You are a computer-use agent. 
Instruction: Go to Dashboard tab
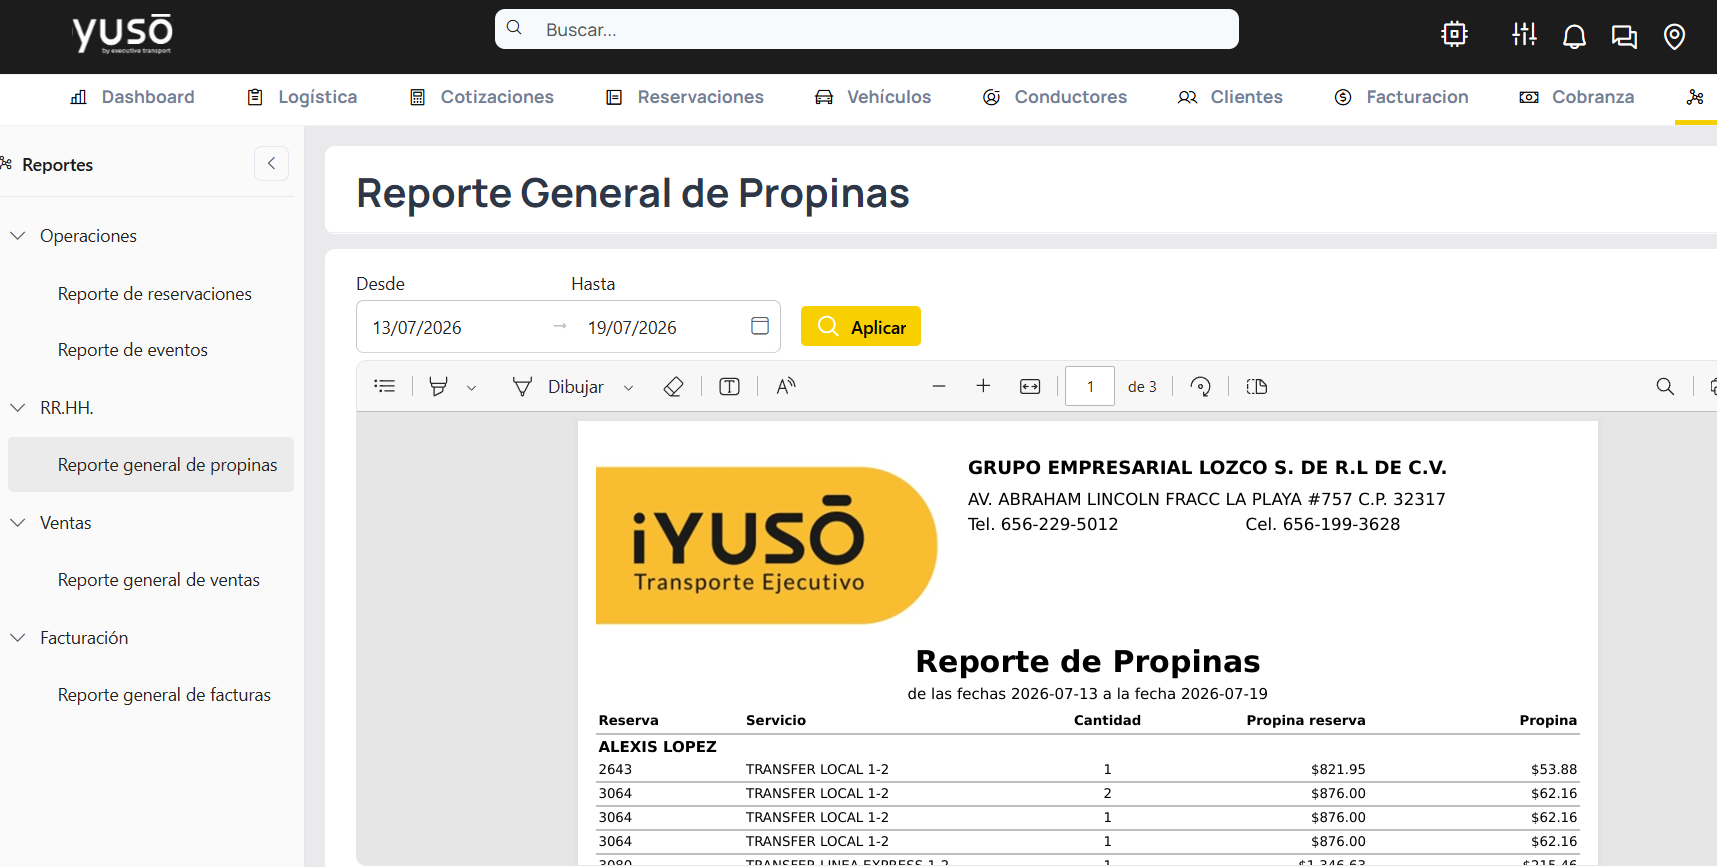(x=132, y=97)
